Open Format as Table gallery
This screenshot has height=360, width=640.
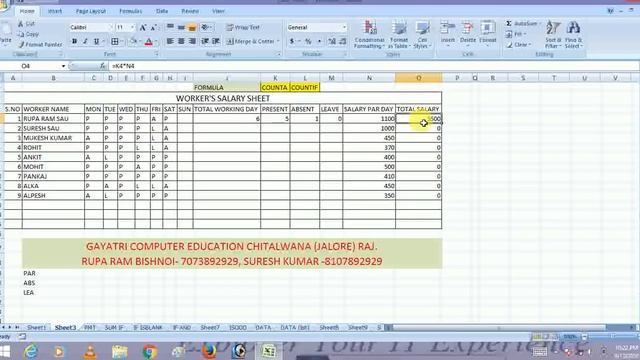(399, 35)
